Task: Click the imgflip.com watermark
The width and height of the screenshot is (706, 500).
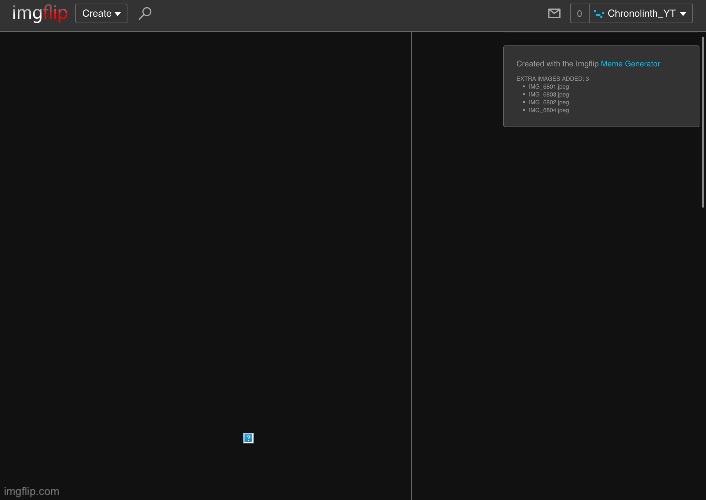Action: click(x=31, y=491)
